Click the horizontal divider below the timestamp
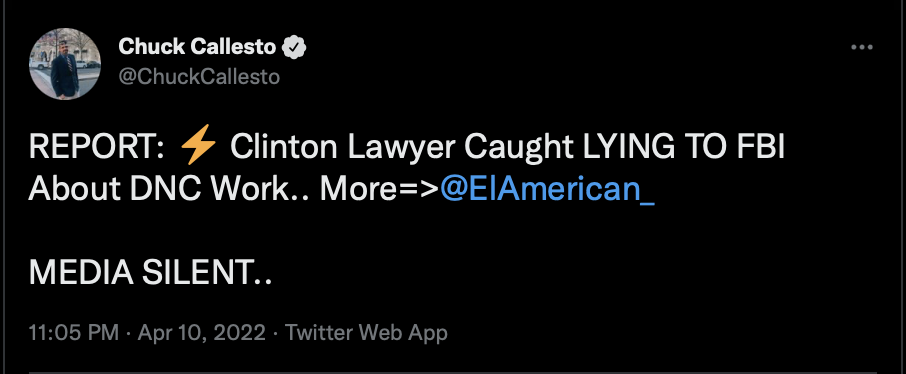 pos(453,372)
